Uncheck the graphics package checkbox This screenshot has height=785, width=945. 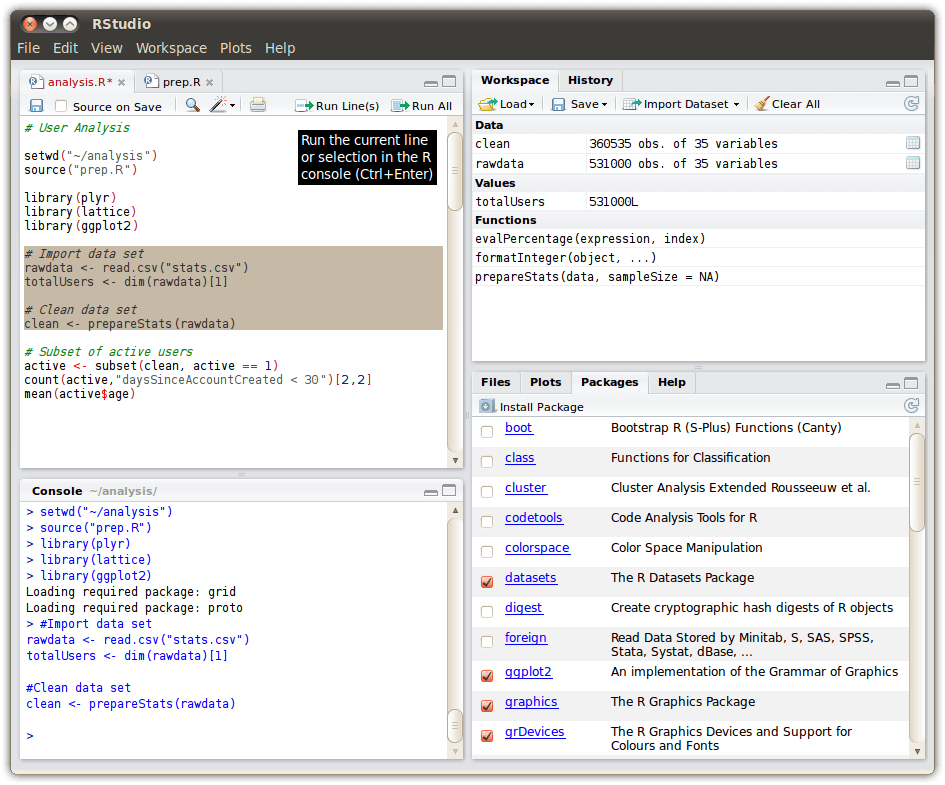(x=487, y=705)
